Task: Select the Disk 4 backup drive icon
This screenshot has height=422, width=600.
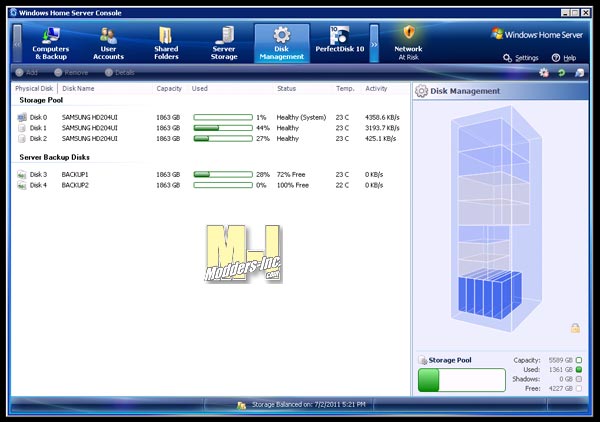Action: pos(22,185)
